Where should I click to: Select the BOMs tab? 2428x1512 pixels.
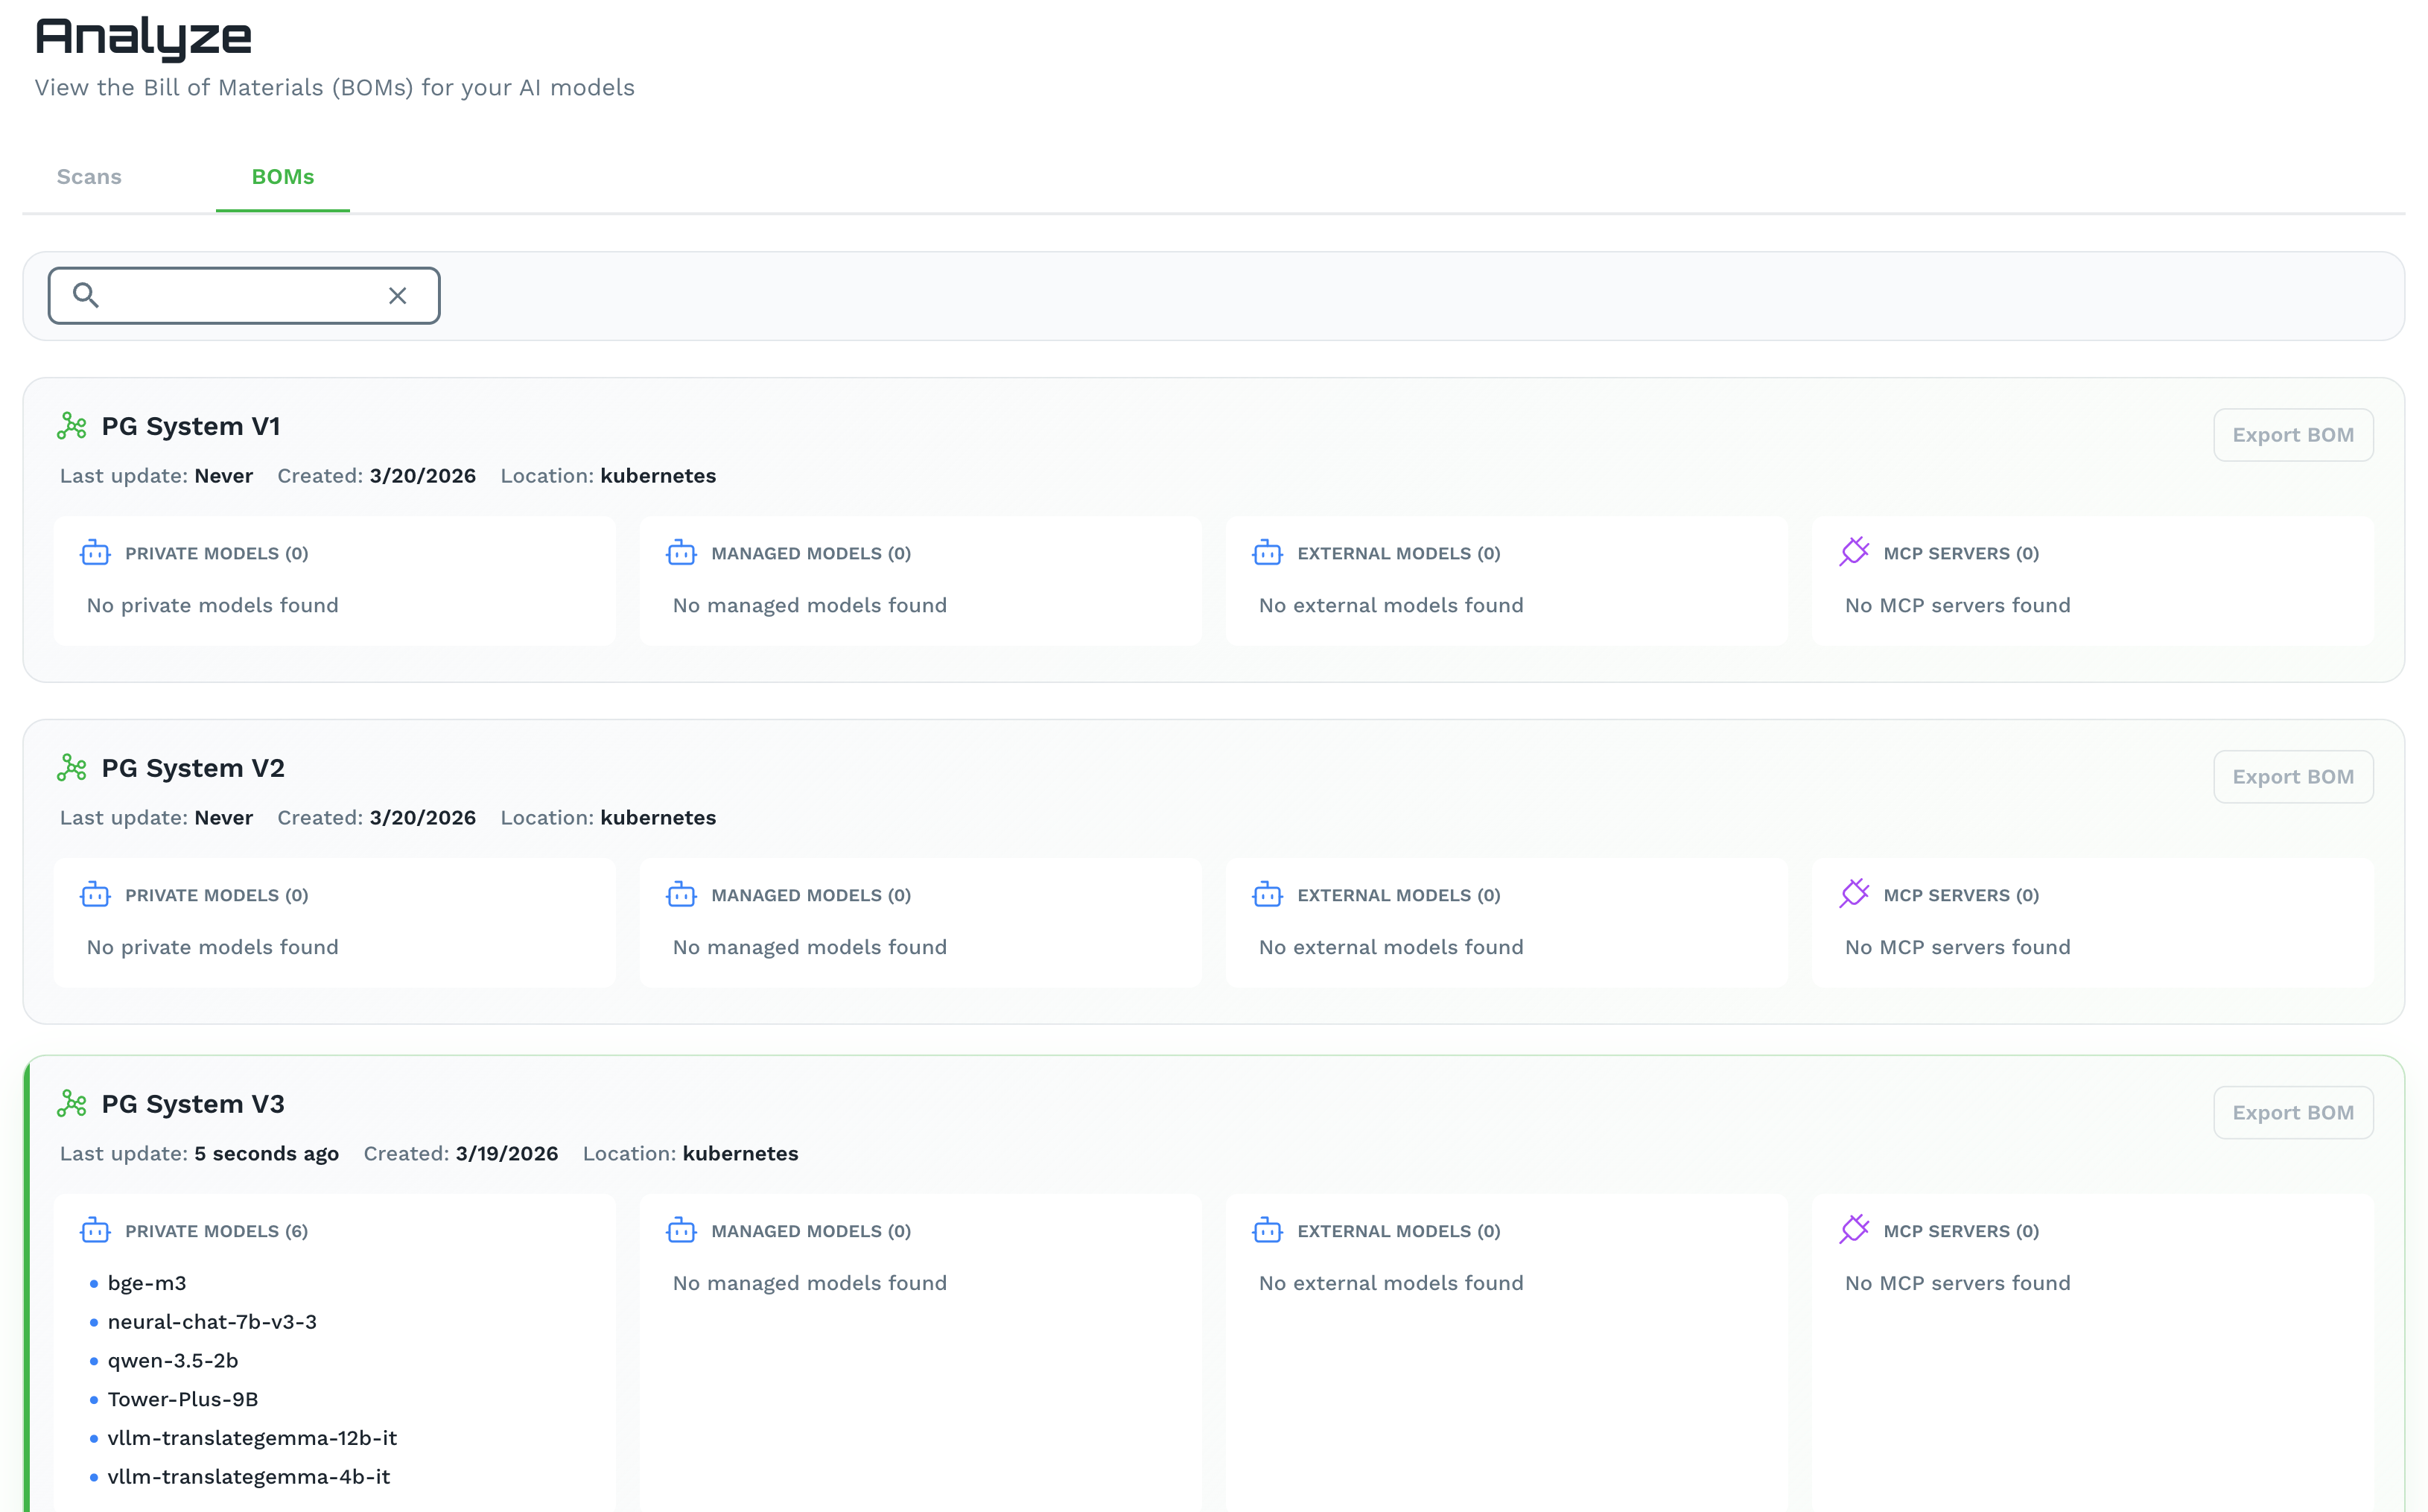282,177
